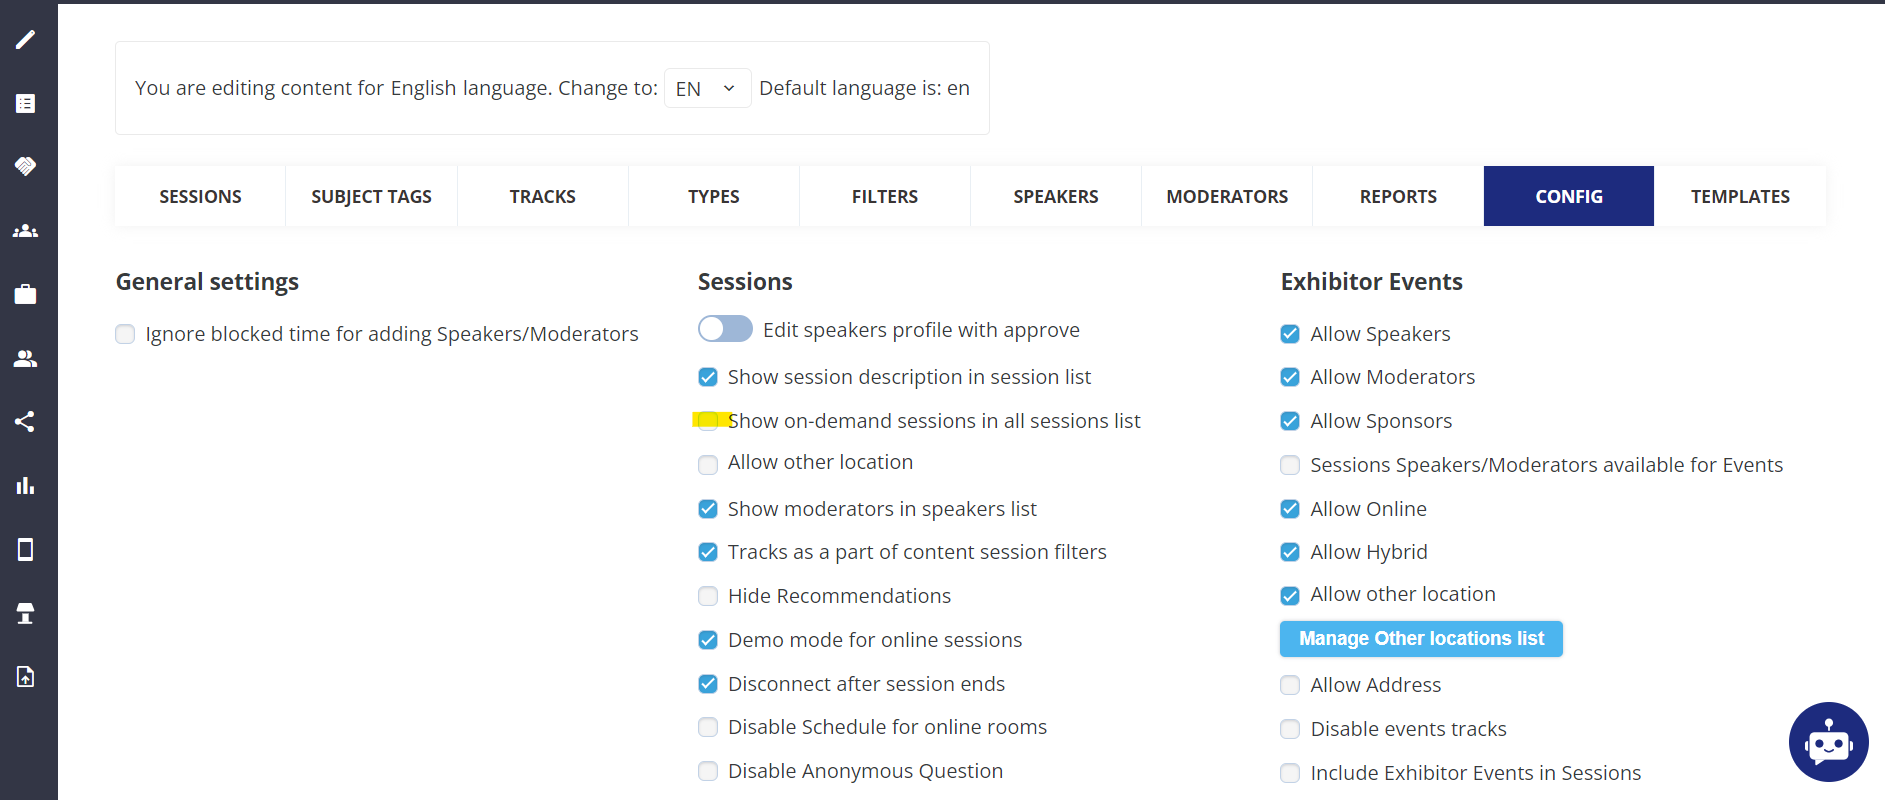Click the list document icon in sidebar
Screen dimensions: 1885x800
[26, 104]
